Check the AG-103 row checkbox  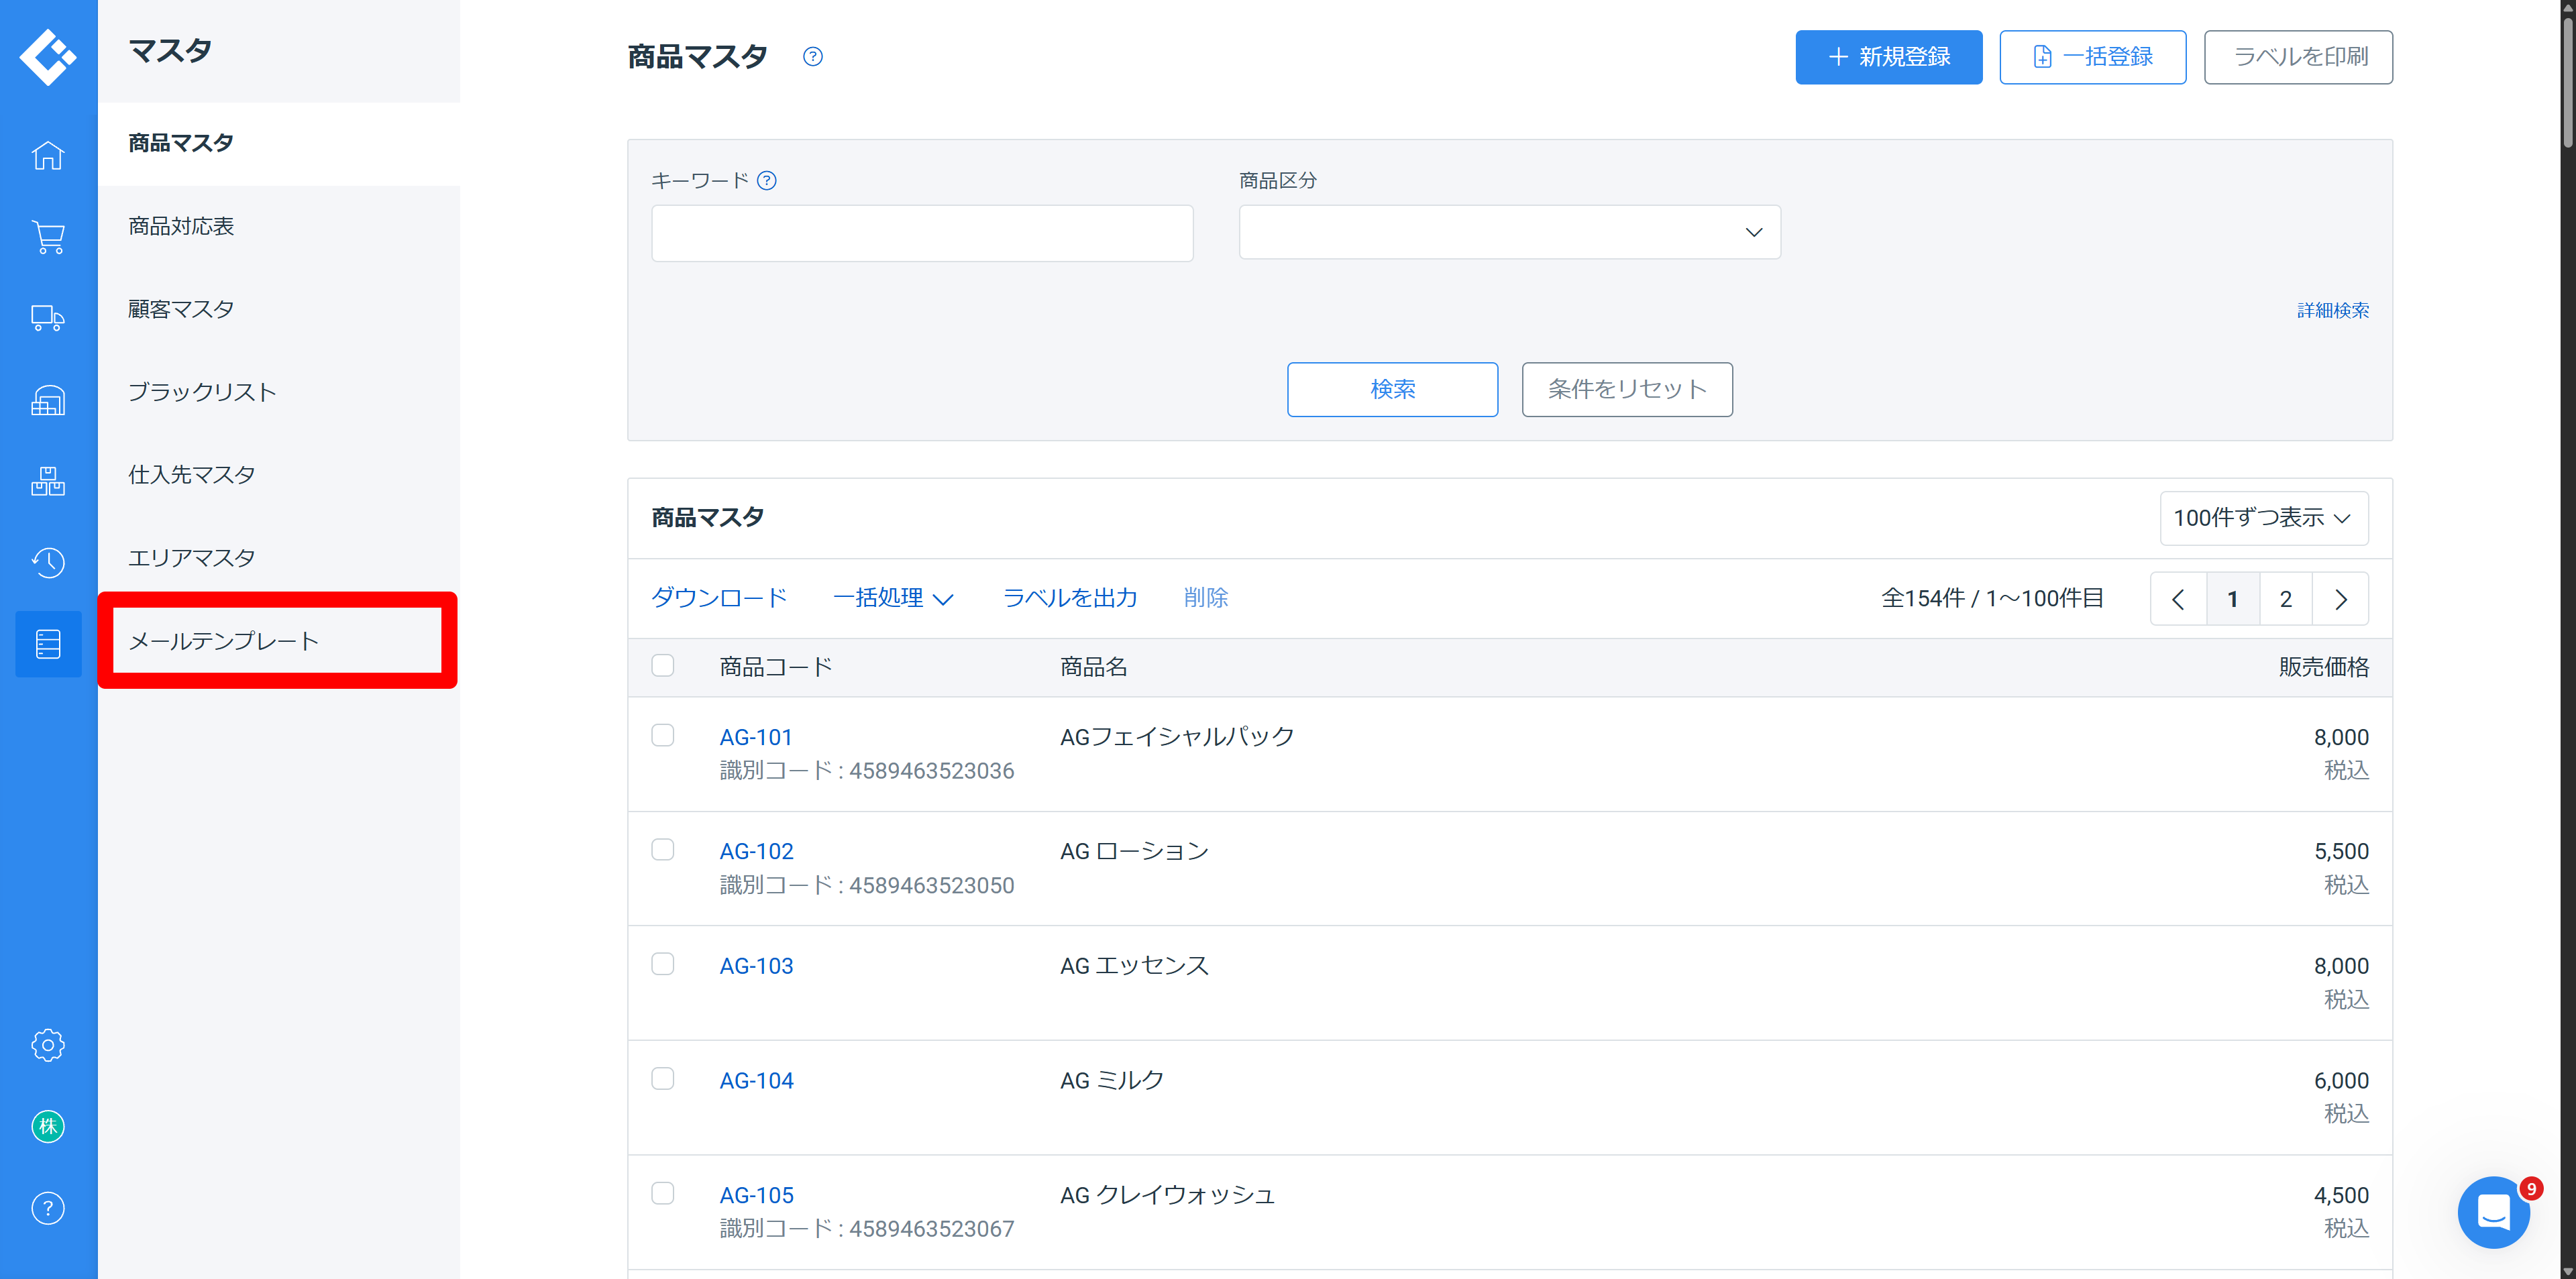[663, 964]
